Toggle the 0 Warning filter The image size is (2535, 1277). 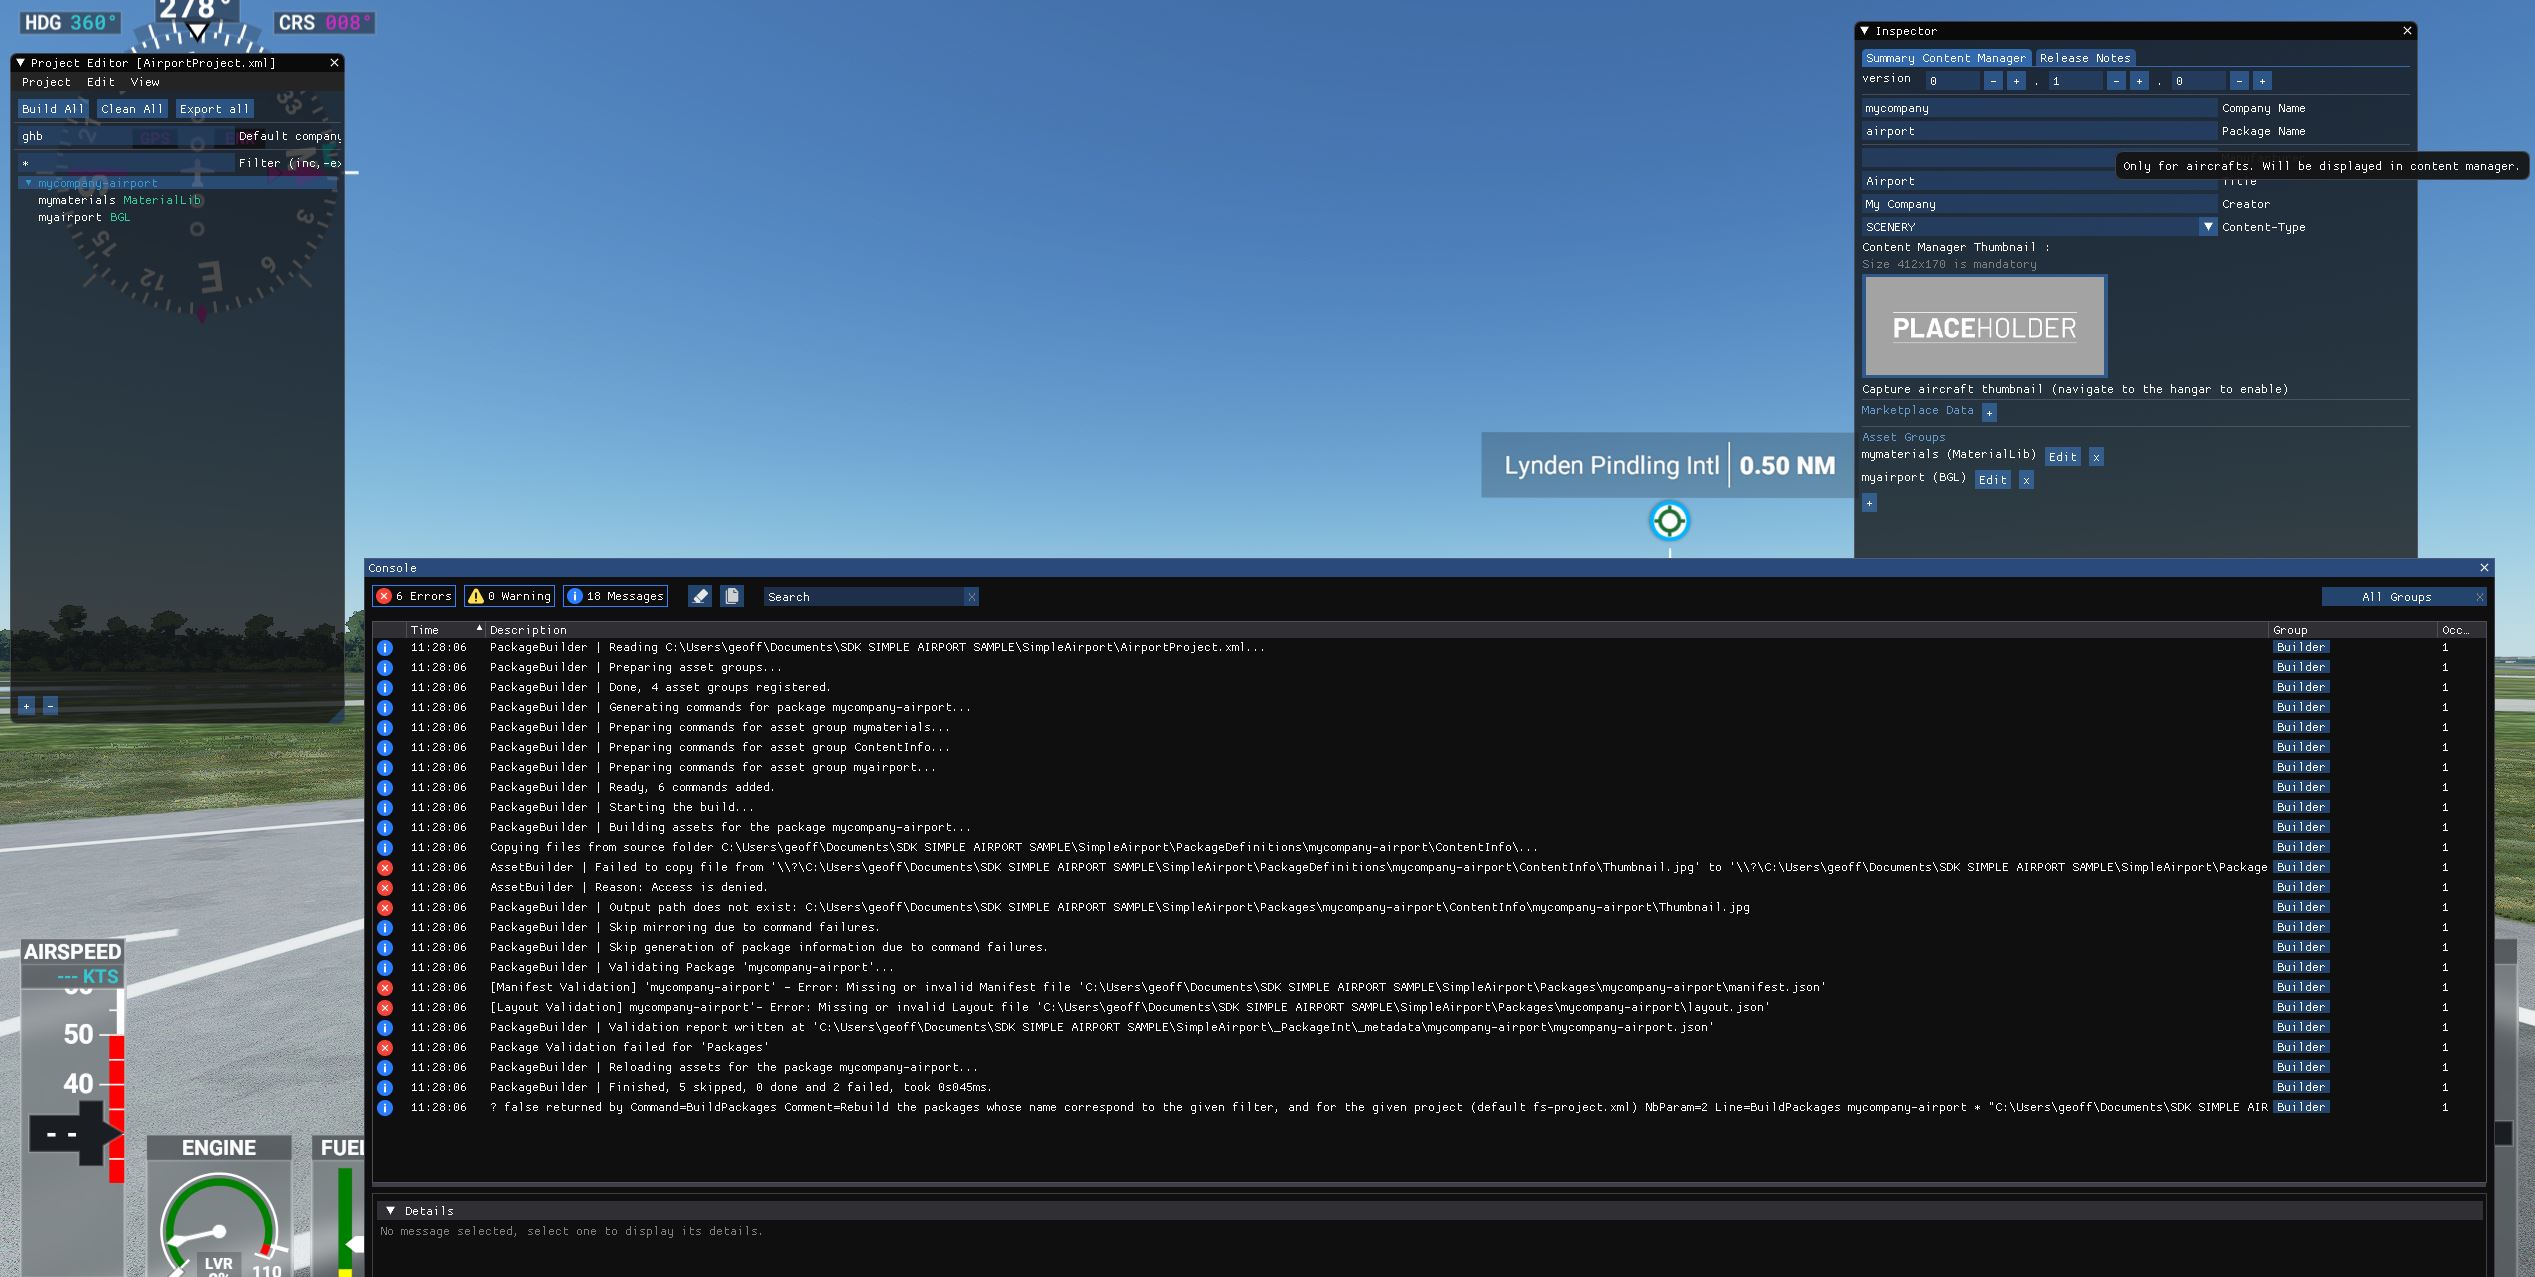(509, 596)
